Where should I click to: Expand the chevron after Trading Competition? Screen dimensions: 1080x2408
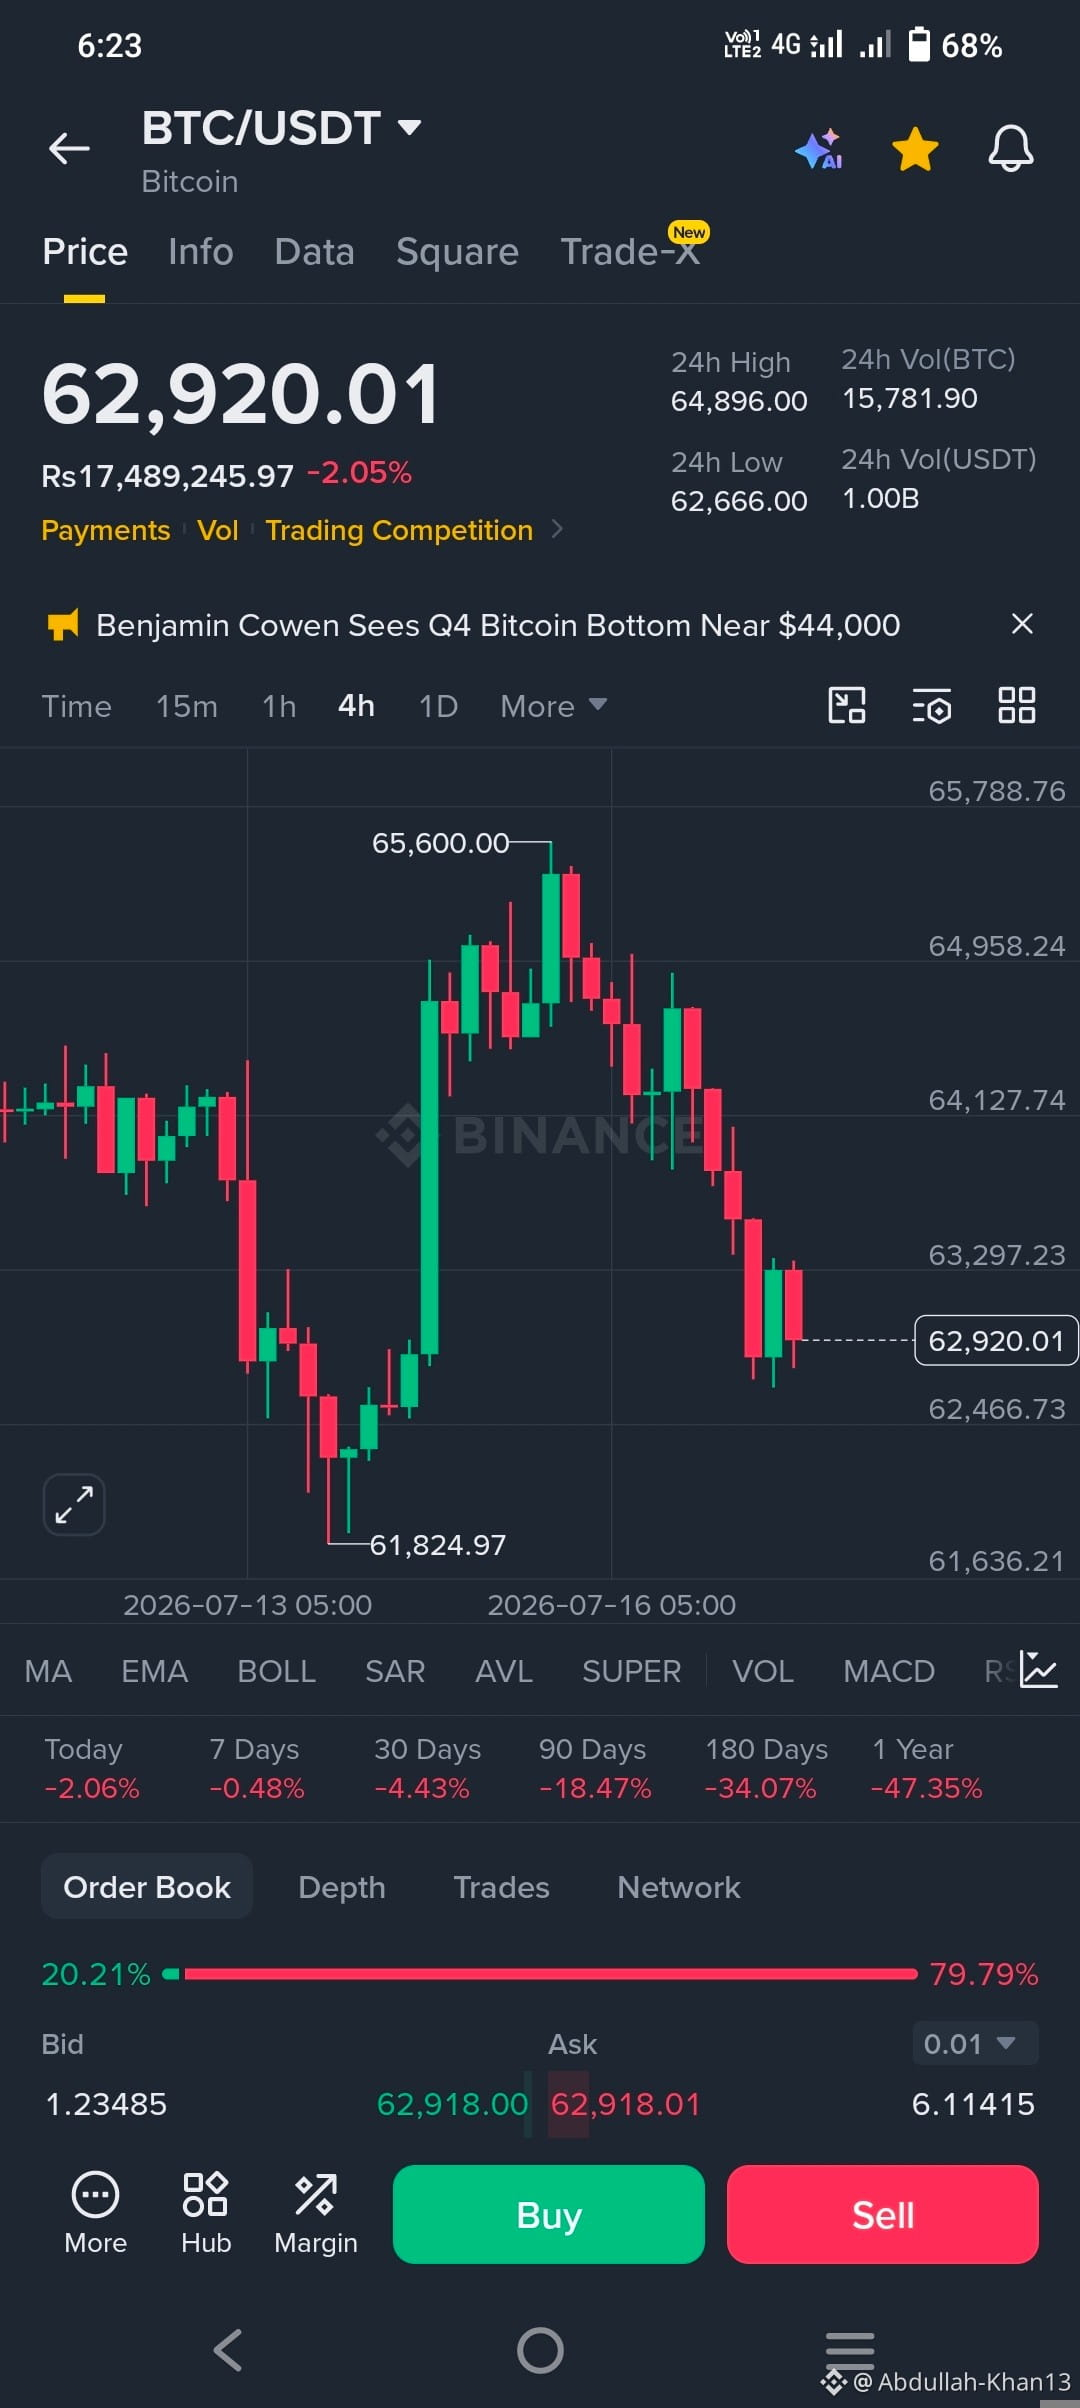557,529
